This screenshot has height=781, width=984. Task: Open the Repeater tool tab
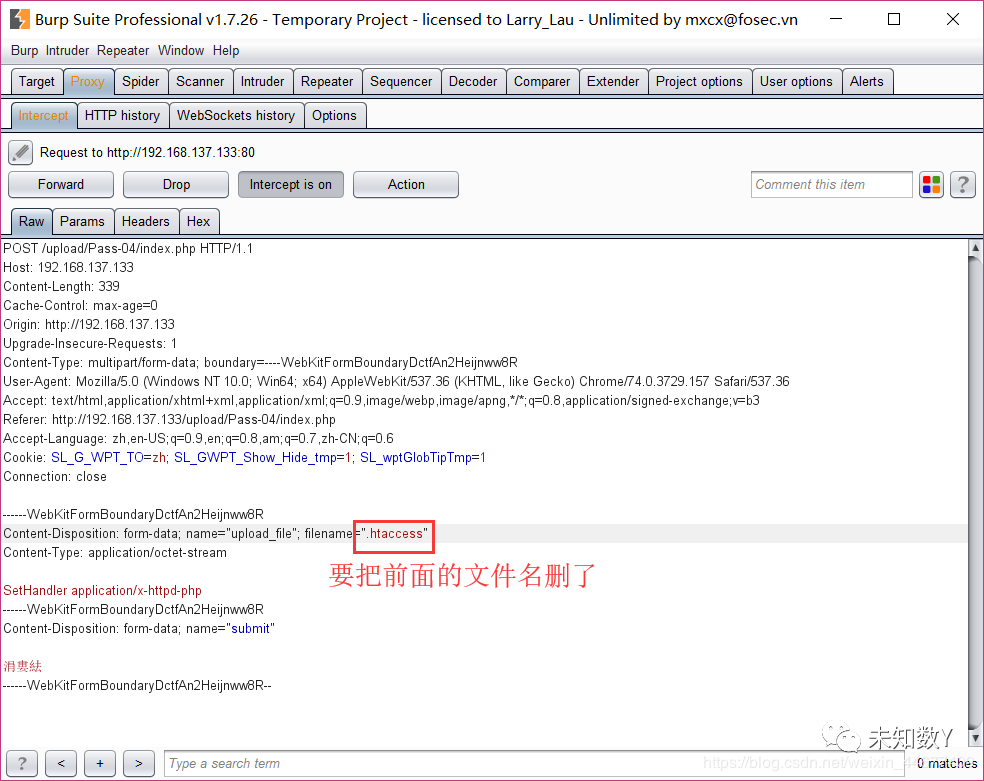tap(327, 82)
